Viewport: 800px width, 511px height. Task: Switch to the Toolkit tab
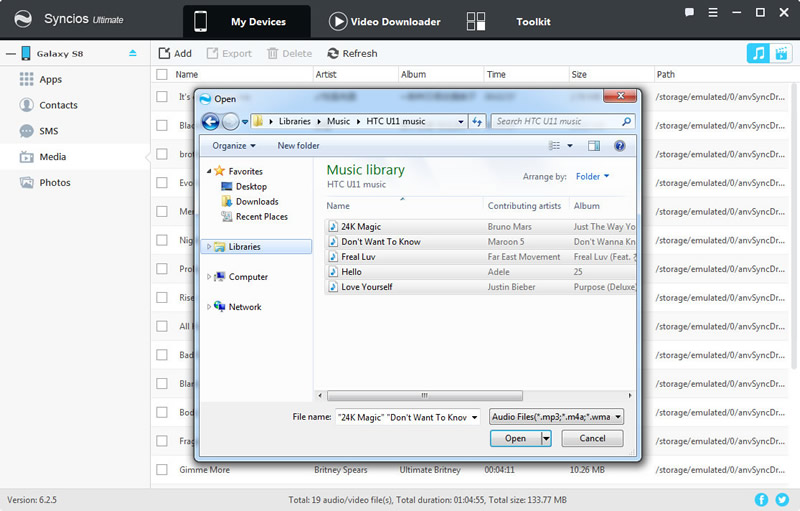[508, 21]
